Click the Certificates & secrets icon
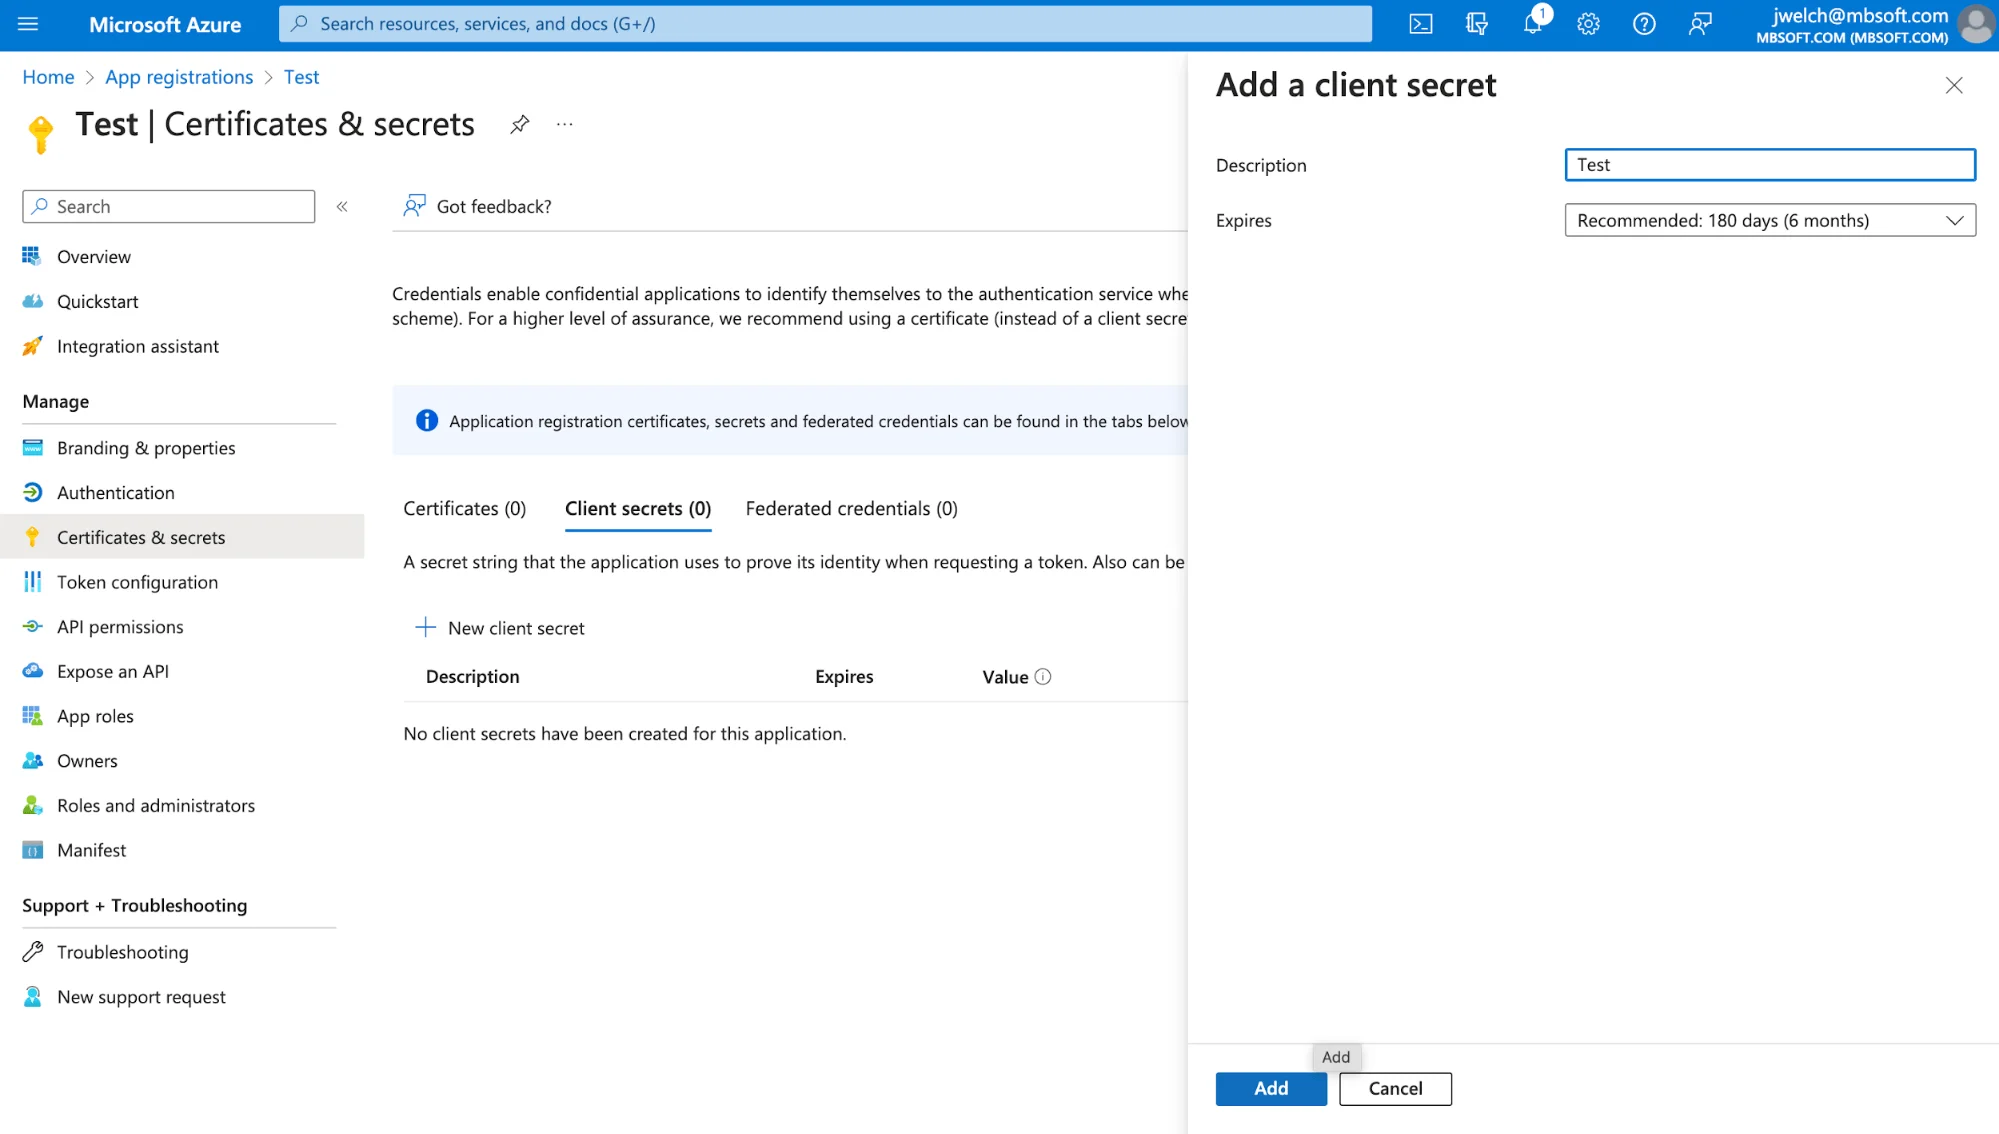 pyautogui.click(x=32, y=535)
